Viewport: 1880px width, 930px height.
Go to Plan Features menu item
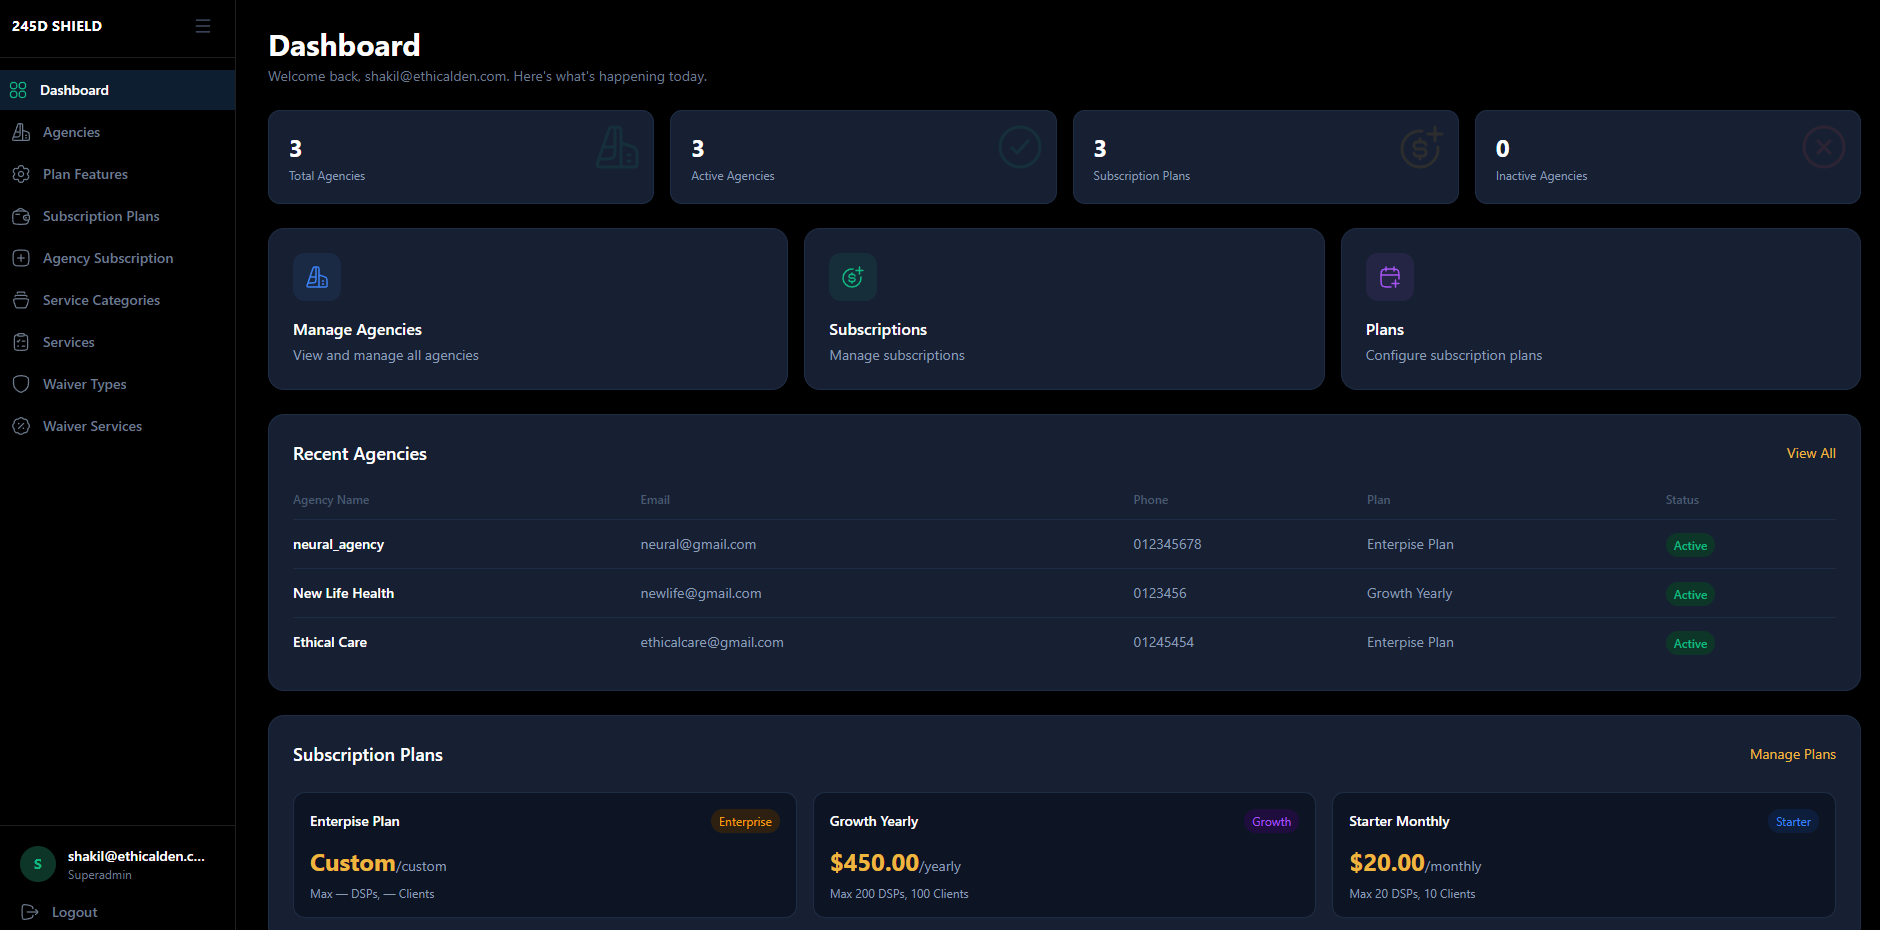(x=118, y=174)
